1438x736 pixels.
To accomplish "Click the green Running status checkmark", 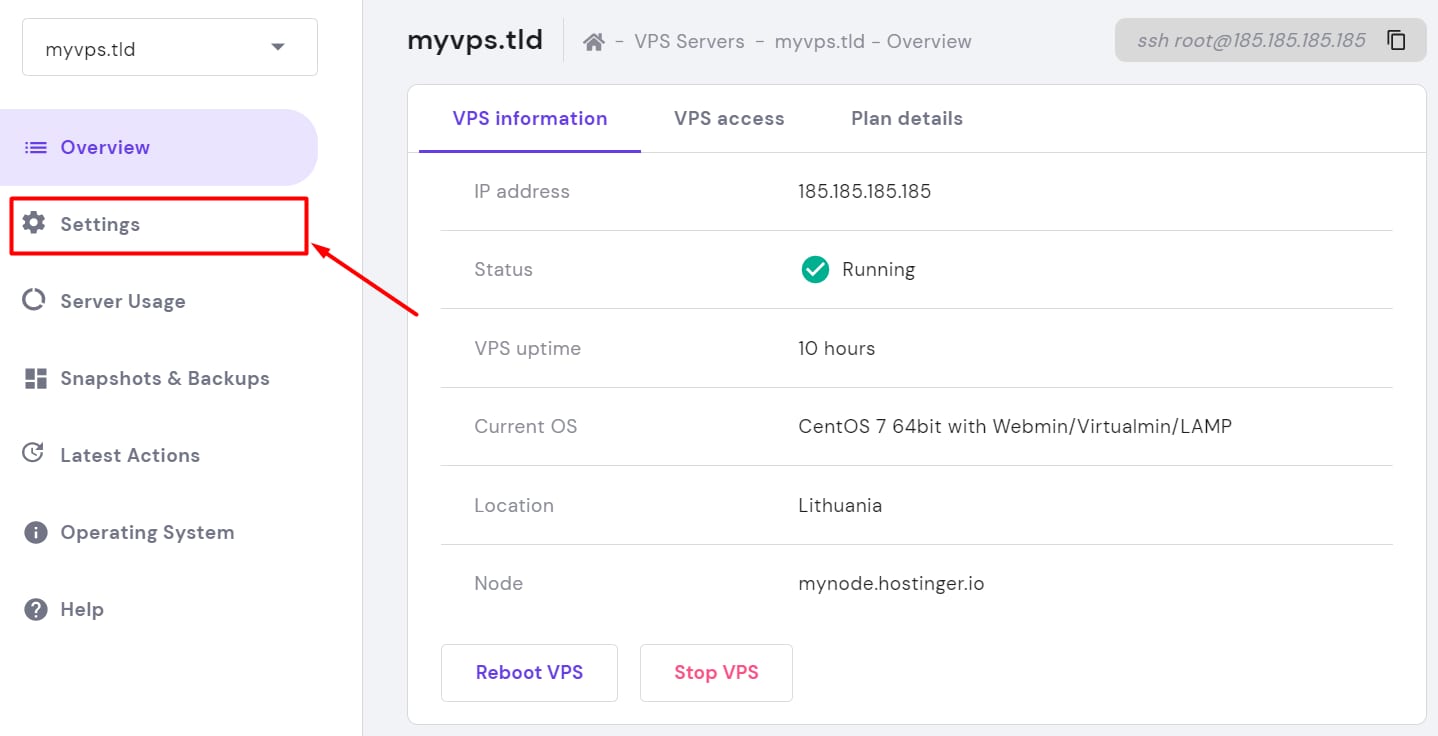I will click(x=815, y=269).
